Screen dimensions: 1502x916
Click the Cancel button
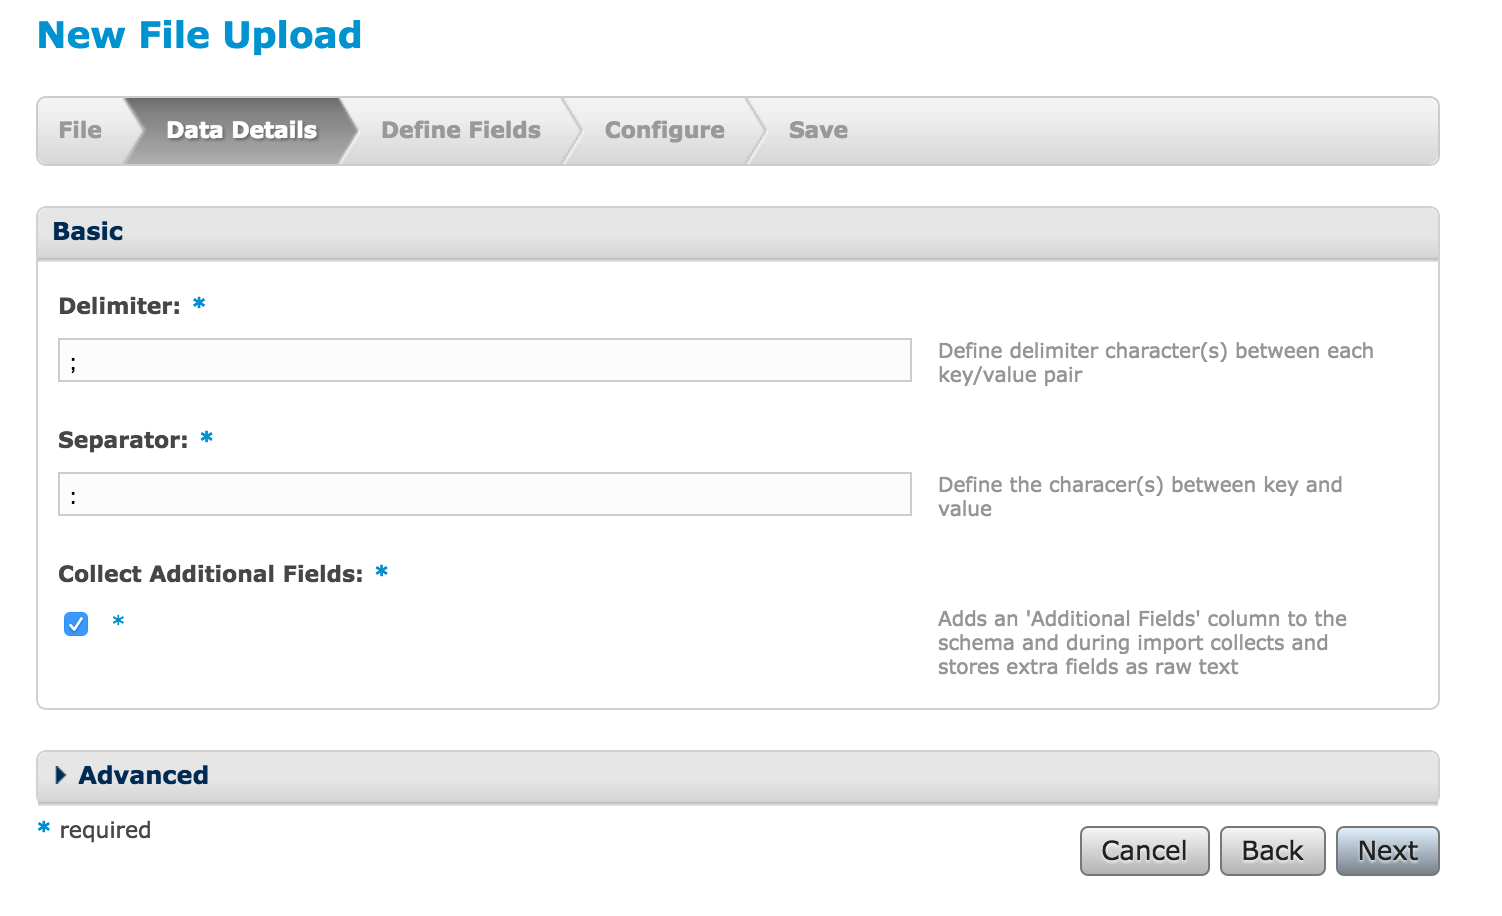click(x=1144, y=851)
